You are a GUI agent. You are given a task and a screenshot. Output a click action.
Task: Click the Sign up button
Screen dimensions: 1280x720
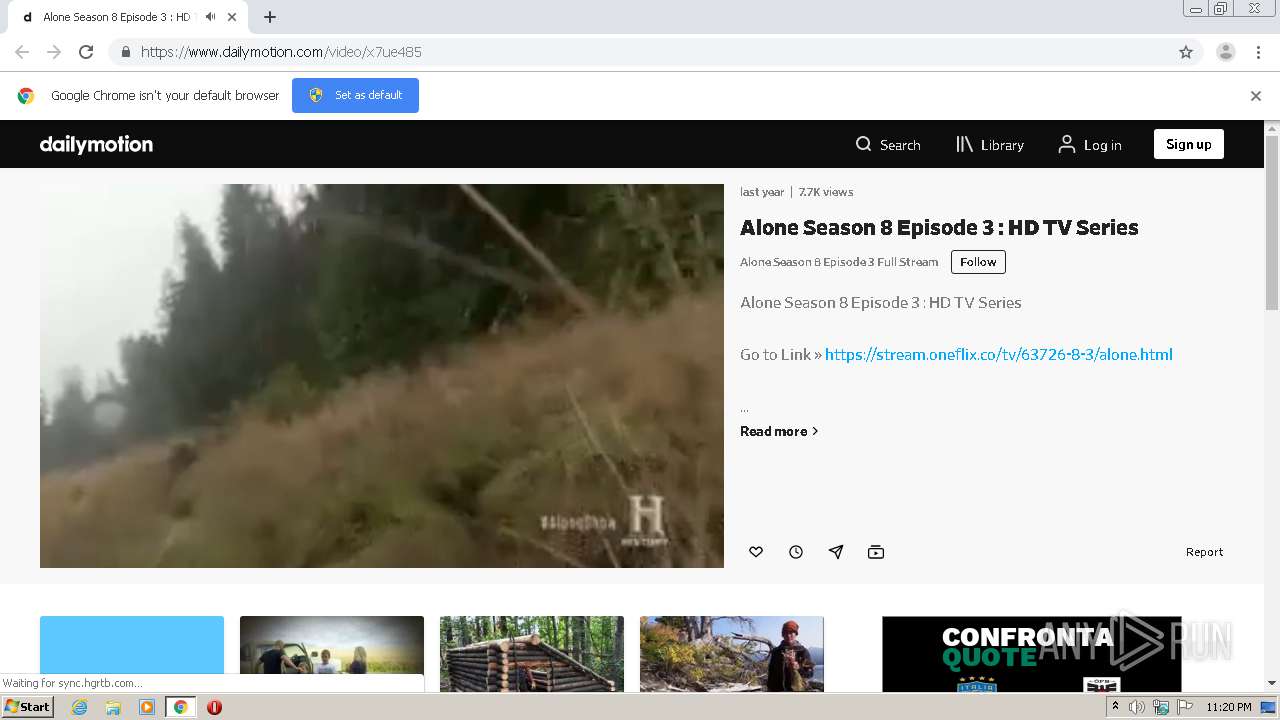1188,144
